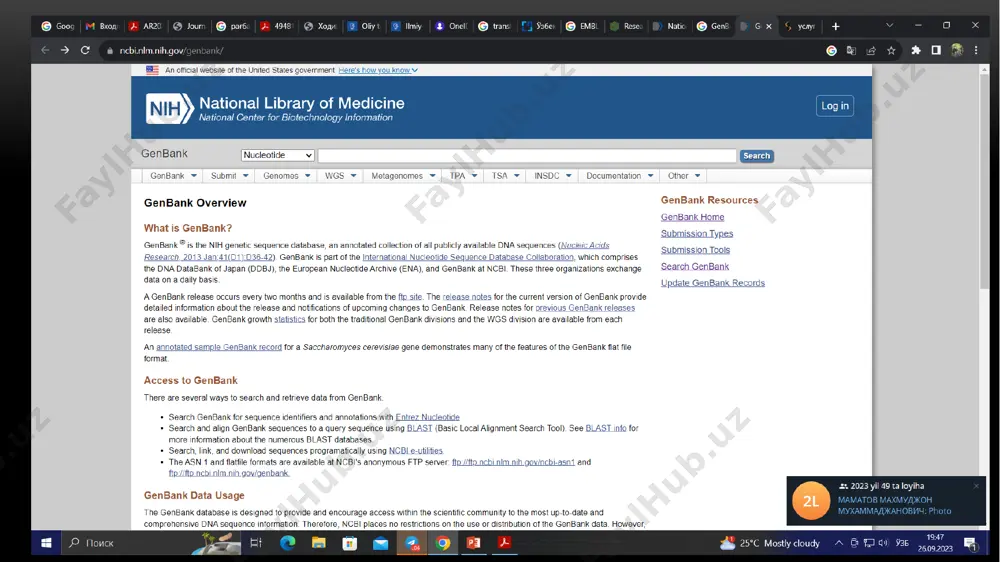Open a new browser tab
Viewport: 1000px width, 562px height.
point(835,26)
